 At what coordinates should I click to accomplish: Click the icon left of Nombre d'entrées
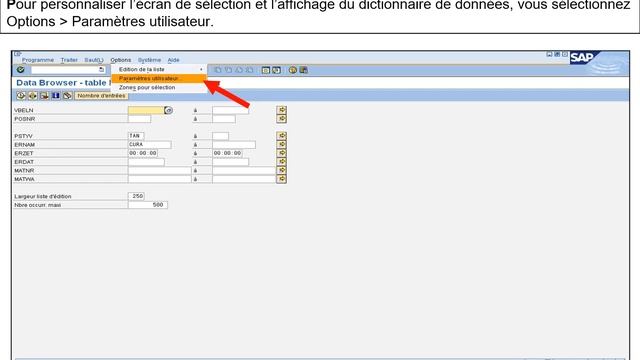coord(67,96)
